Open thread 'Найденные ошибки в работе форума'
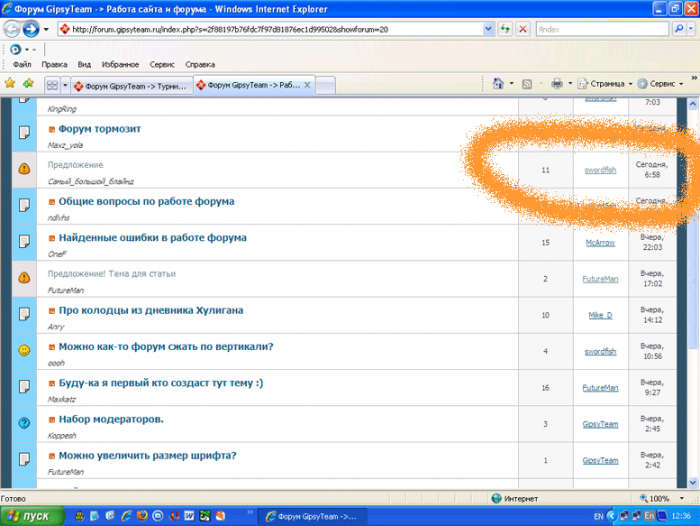Image resolution: width=700 pixels, height=526 pixels. [153, 238]
